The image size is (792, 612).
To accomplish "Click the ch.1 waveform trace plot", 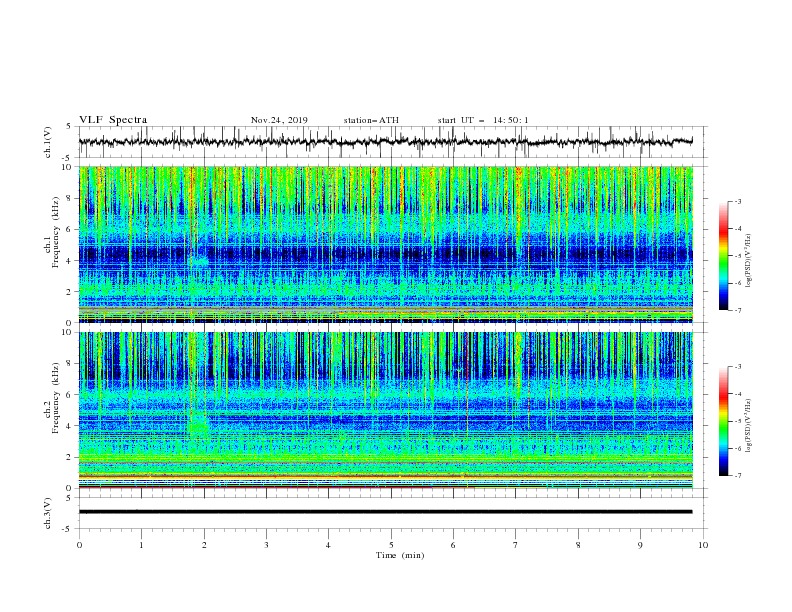I will pyautogui.click(x=385, y=142).
